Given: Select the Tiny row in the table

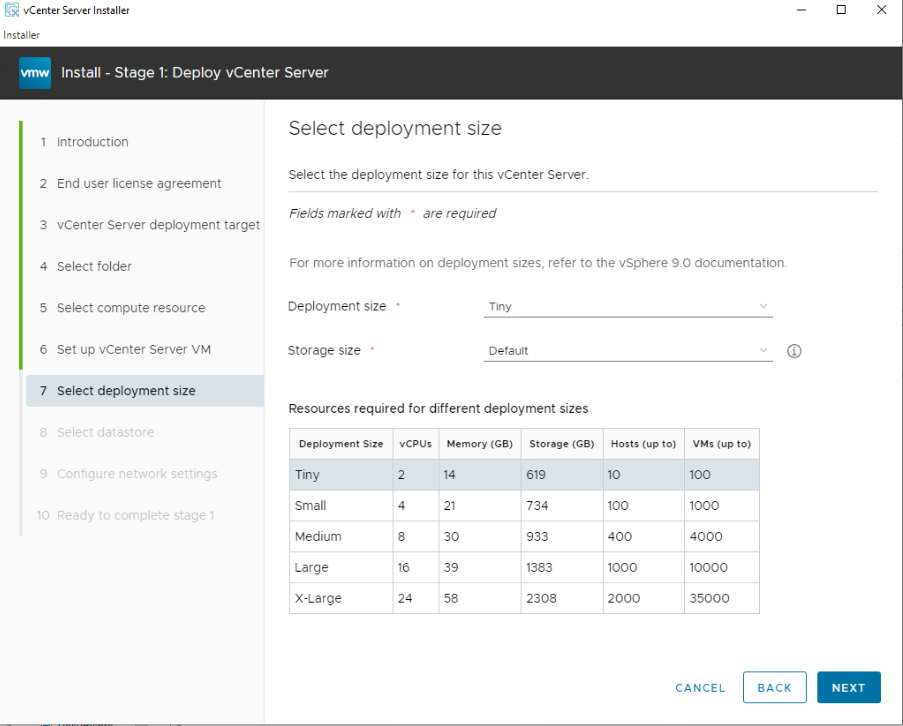Looking at the screenshot, I should (523, 475).
